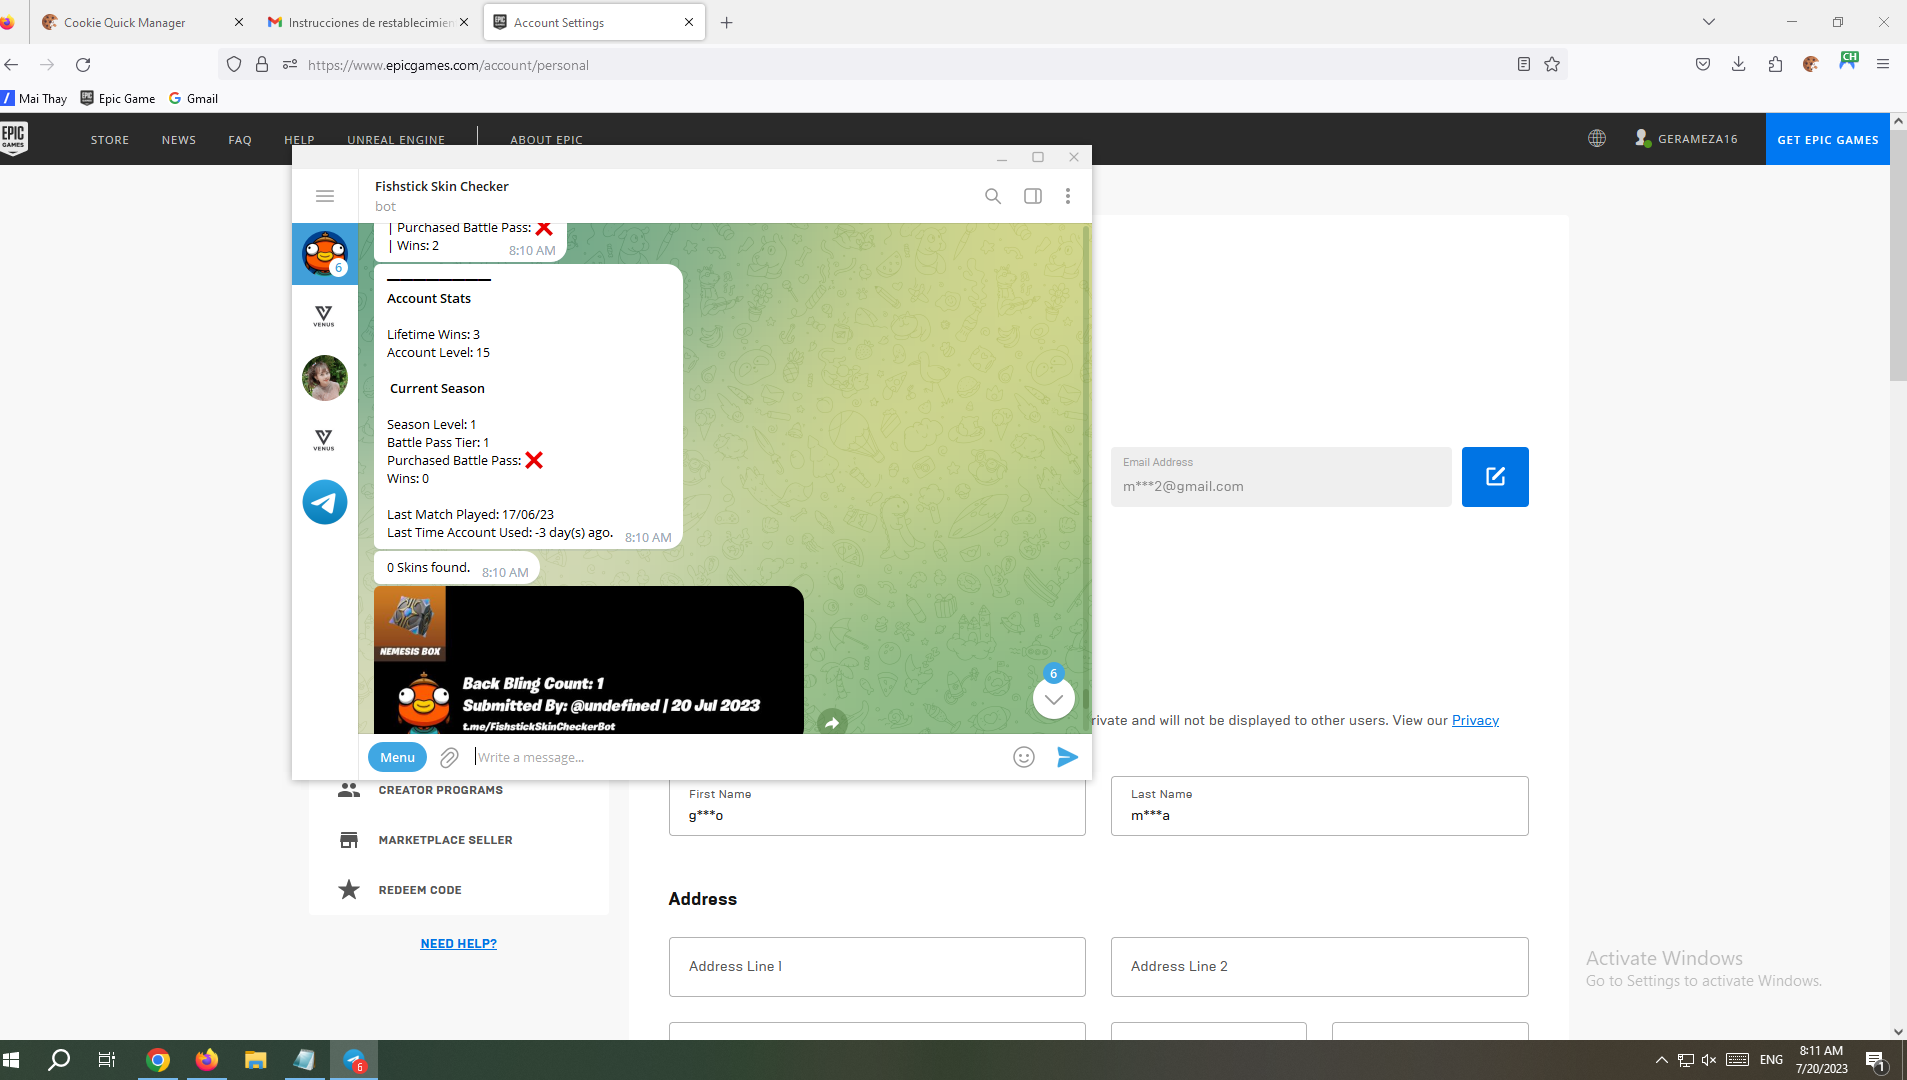The image size is (1907, 1080).
Task: Open chat more options three dots
Action: (x=1068, y=196)
